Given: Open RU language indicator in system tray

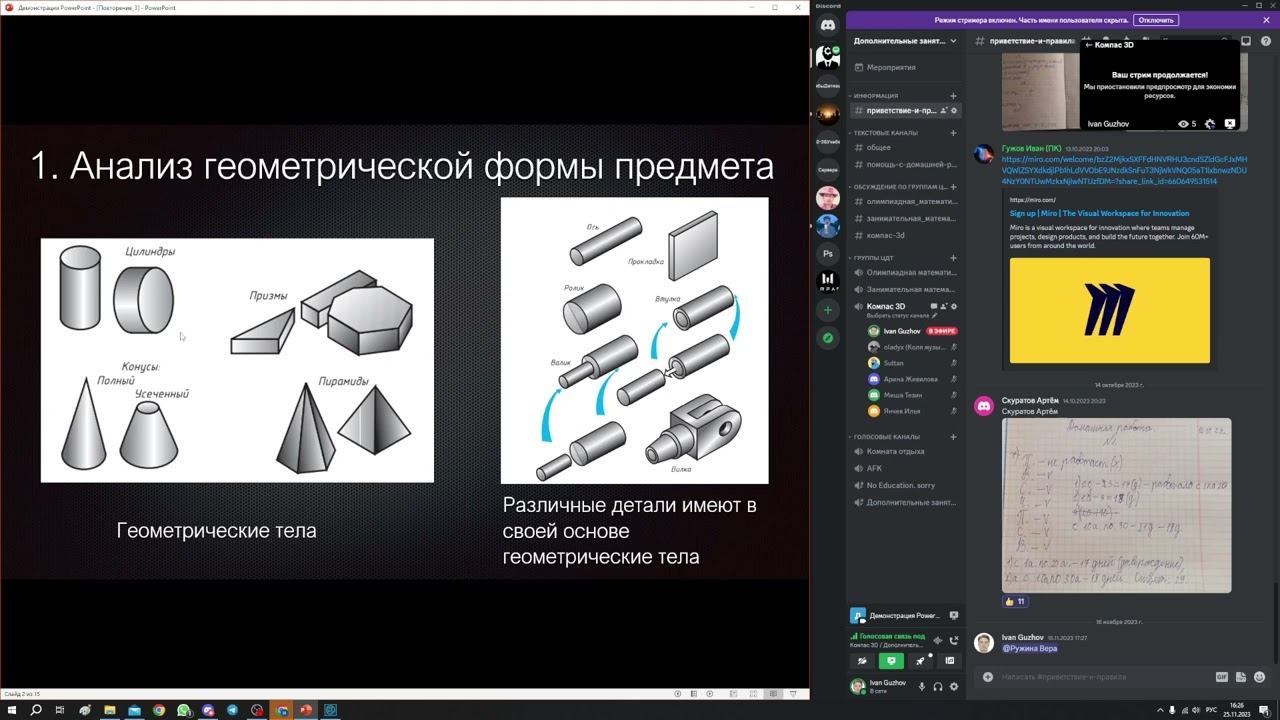Looking at the screenshot, I should click(x=1211, y=710).
